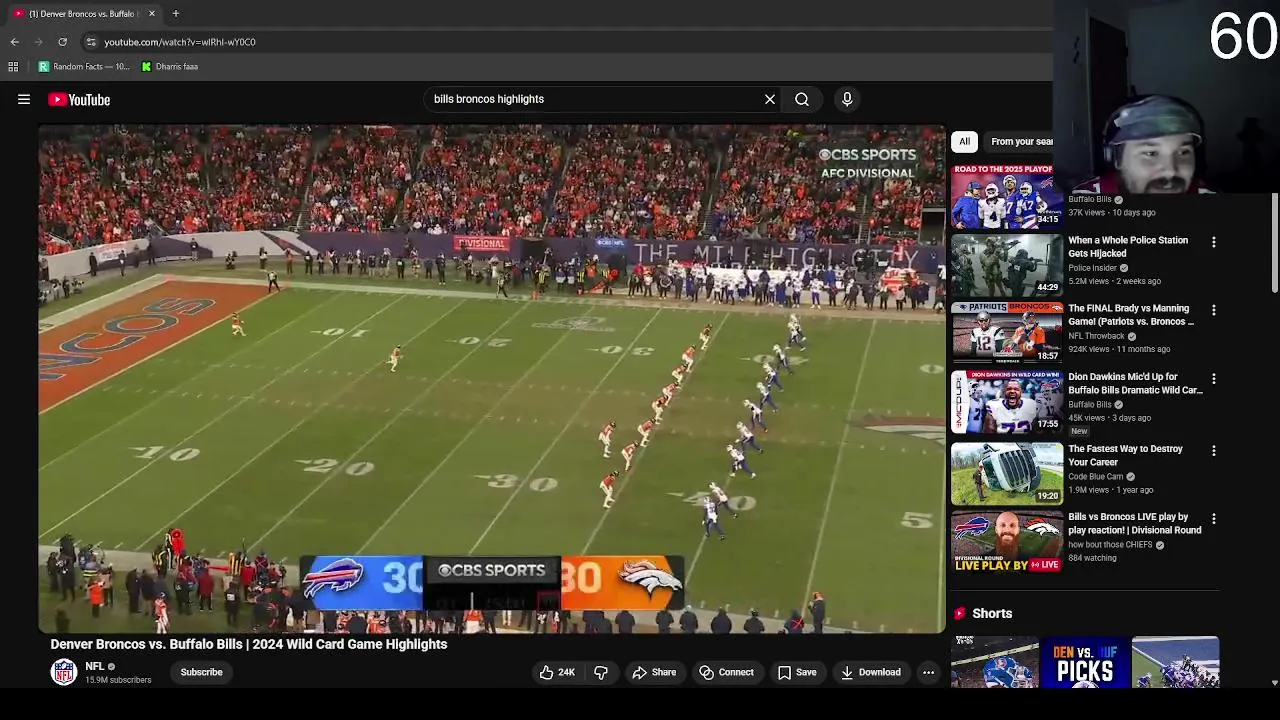The image size is (1280, 720).
Task: Open options for FINAL Brady vs Manning video
Action: pos(1214,310)
